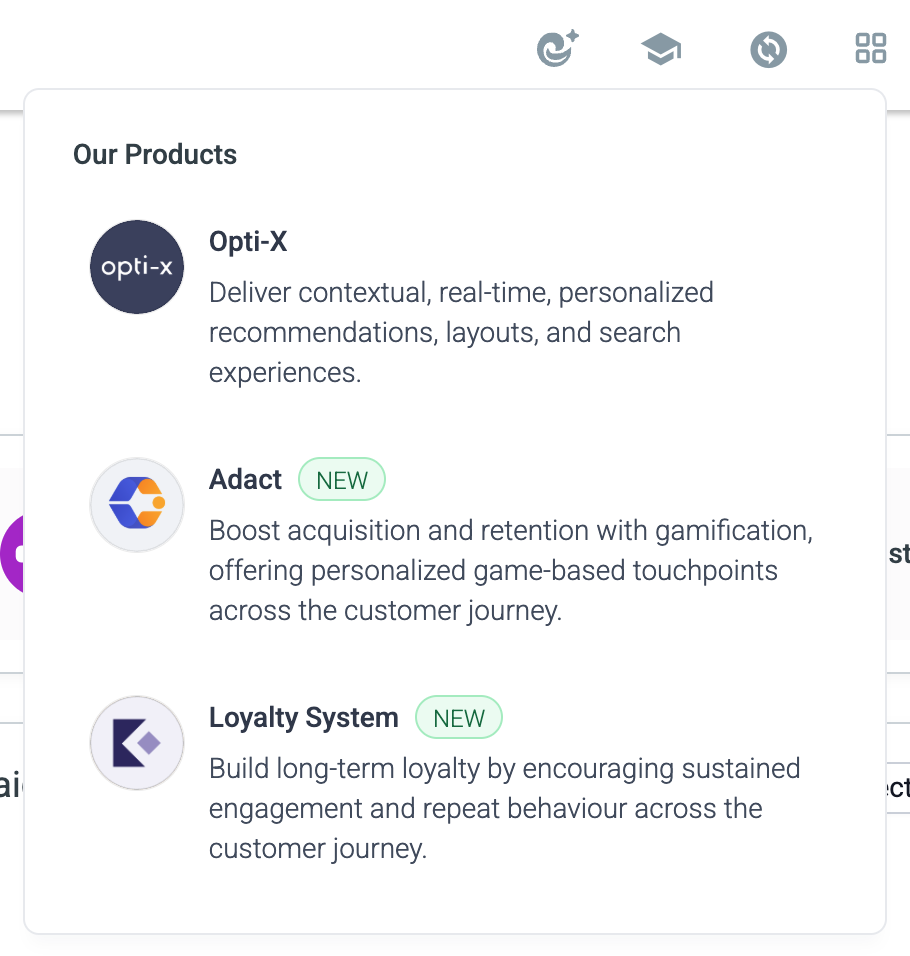Click 'touchpoints' in the Adact description
The width and height of the screenshot is (910, 956).
tap(705, 571)
